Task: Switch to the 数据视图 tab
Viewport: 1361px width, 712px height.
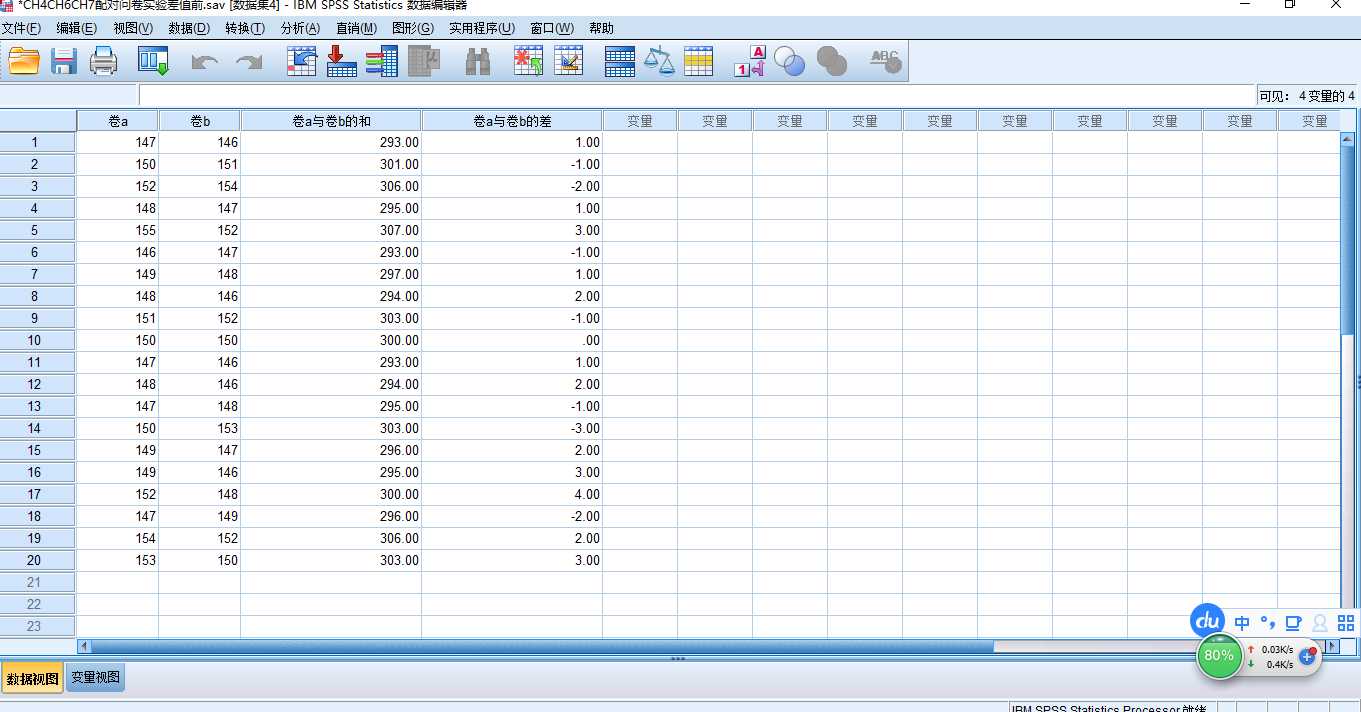Action: click(x=32, y=678)
